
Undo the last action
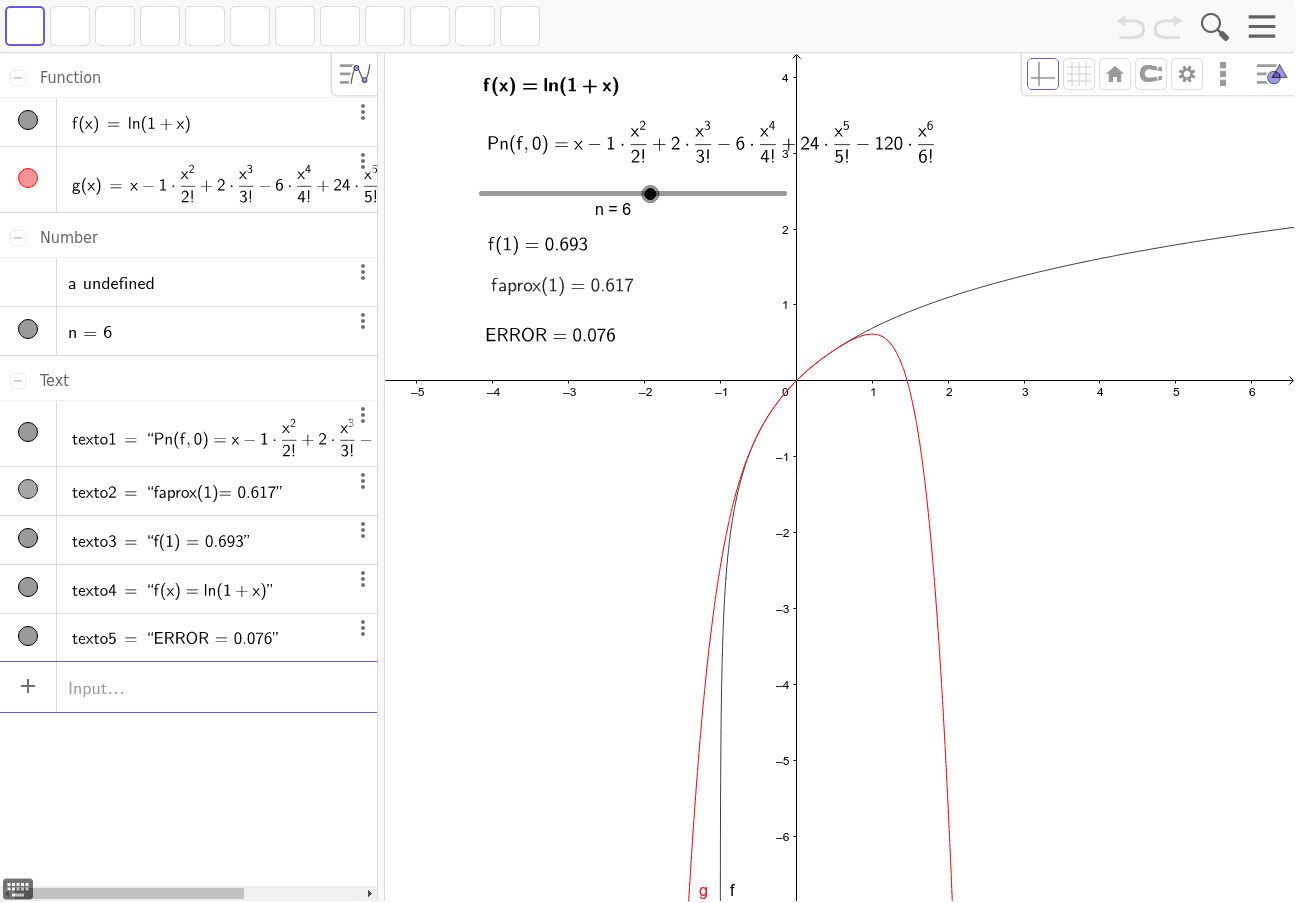point(1131,27)
